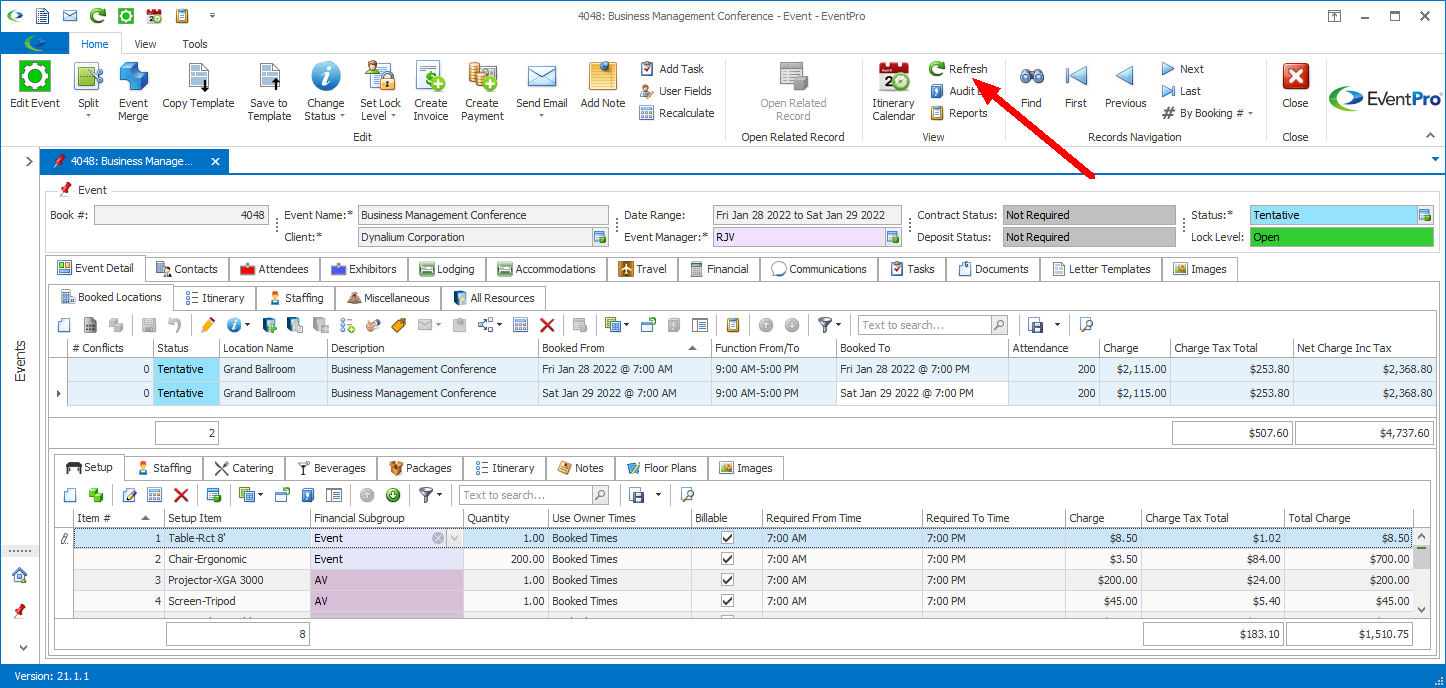This screenshot has height=688, width=1446.
Task: Click the Find binoculars icon
Action: 1031,76
